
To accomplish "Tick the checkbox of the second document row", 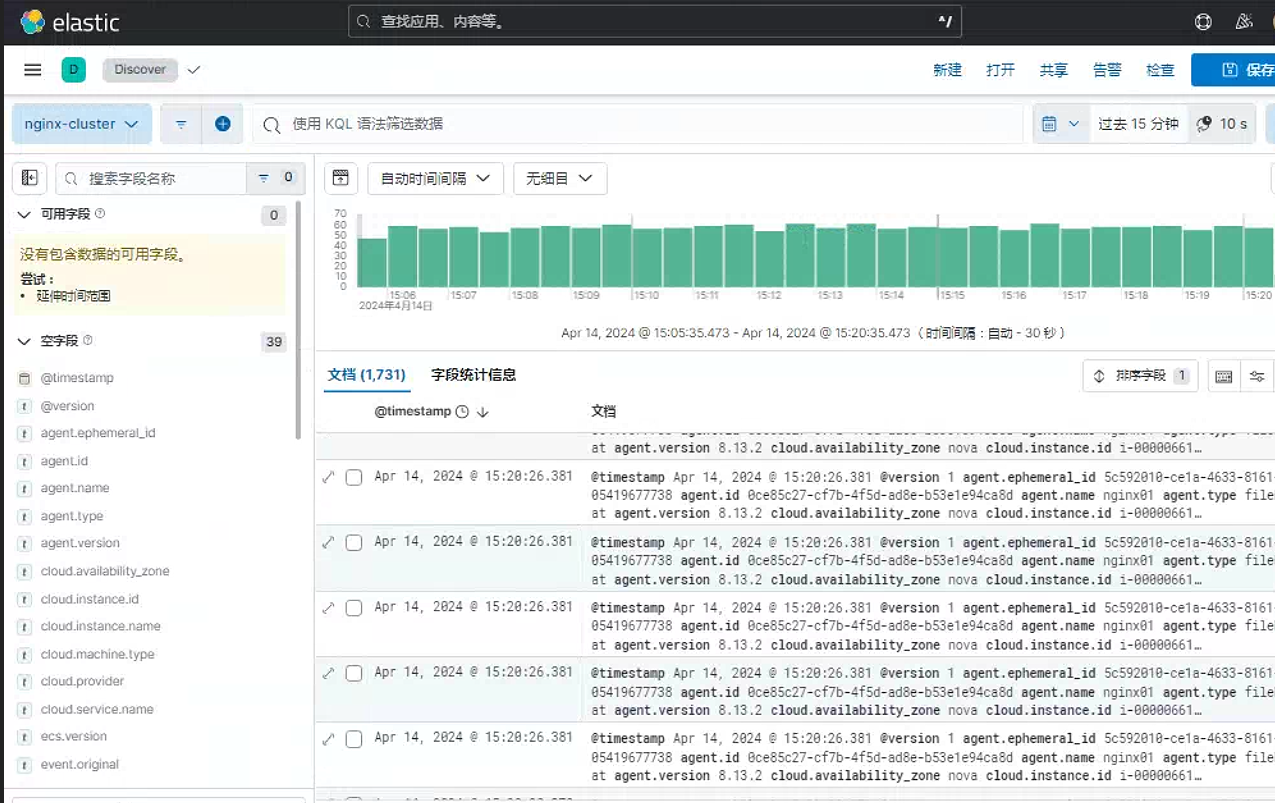I will pyautogui.click(x=354, y=543).
